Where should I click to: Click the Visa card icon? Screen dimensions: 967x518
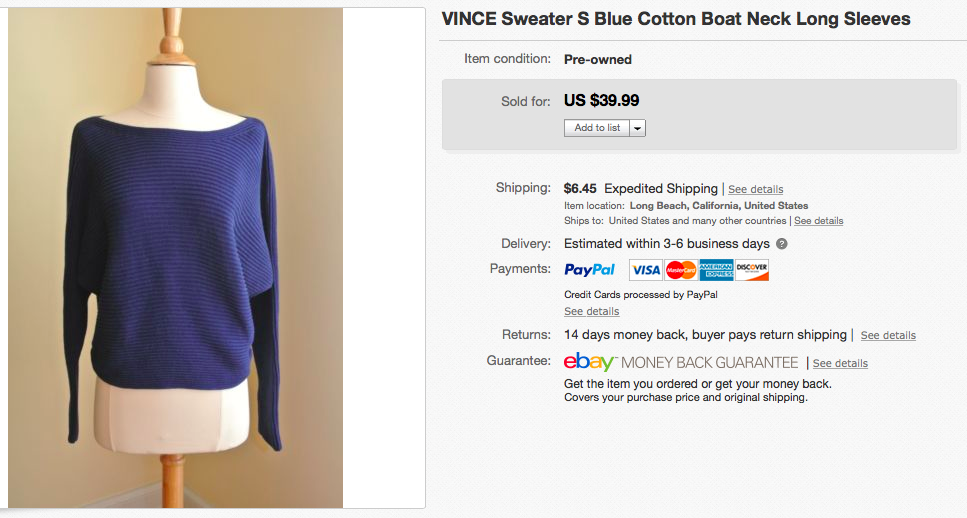click(646, 270)
